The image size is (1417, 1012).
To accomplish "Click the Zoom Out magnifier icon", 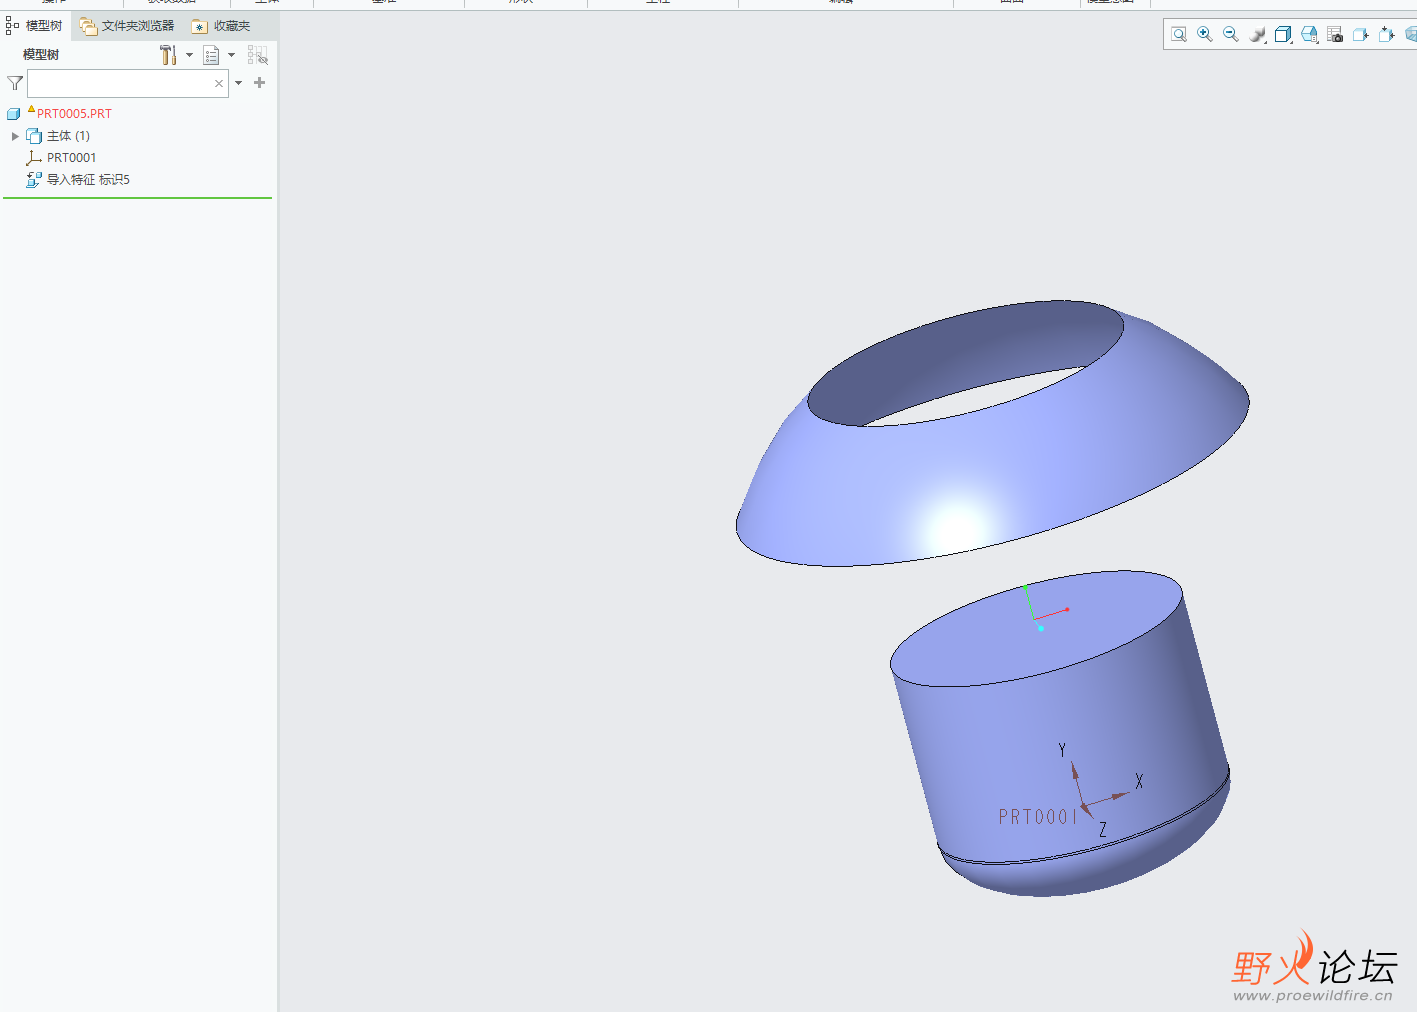I will 1231,35.
